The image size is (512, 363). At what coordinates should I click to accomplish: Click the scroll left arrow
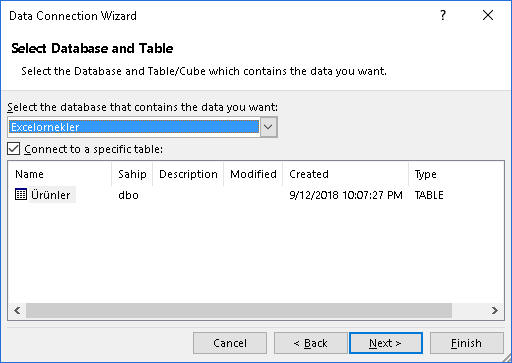[x=17, y=311]
